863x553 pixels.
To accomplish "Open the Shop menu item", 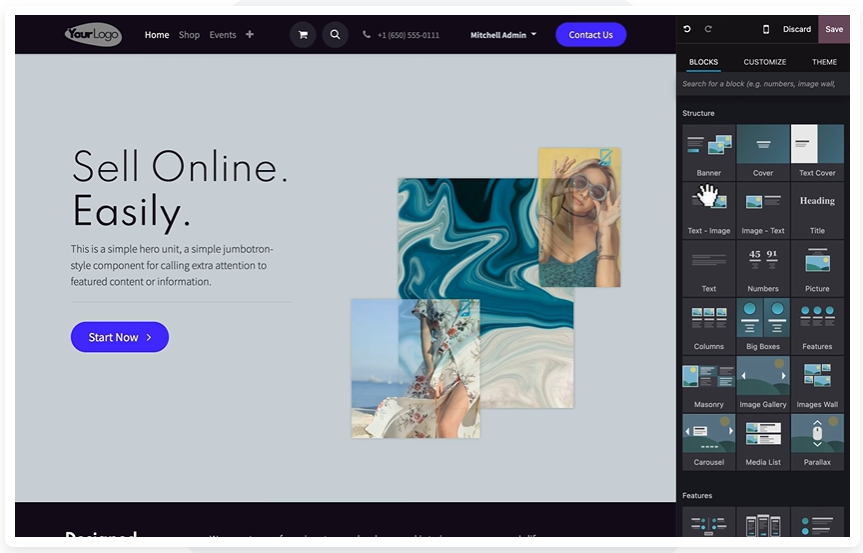I will coord(189,35).
